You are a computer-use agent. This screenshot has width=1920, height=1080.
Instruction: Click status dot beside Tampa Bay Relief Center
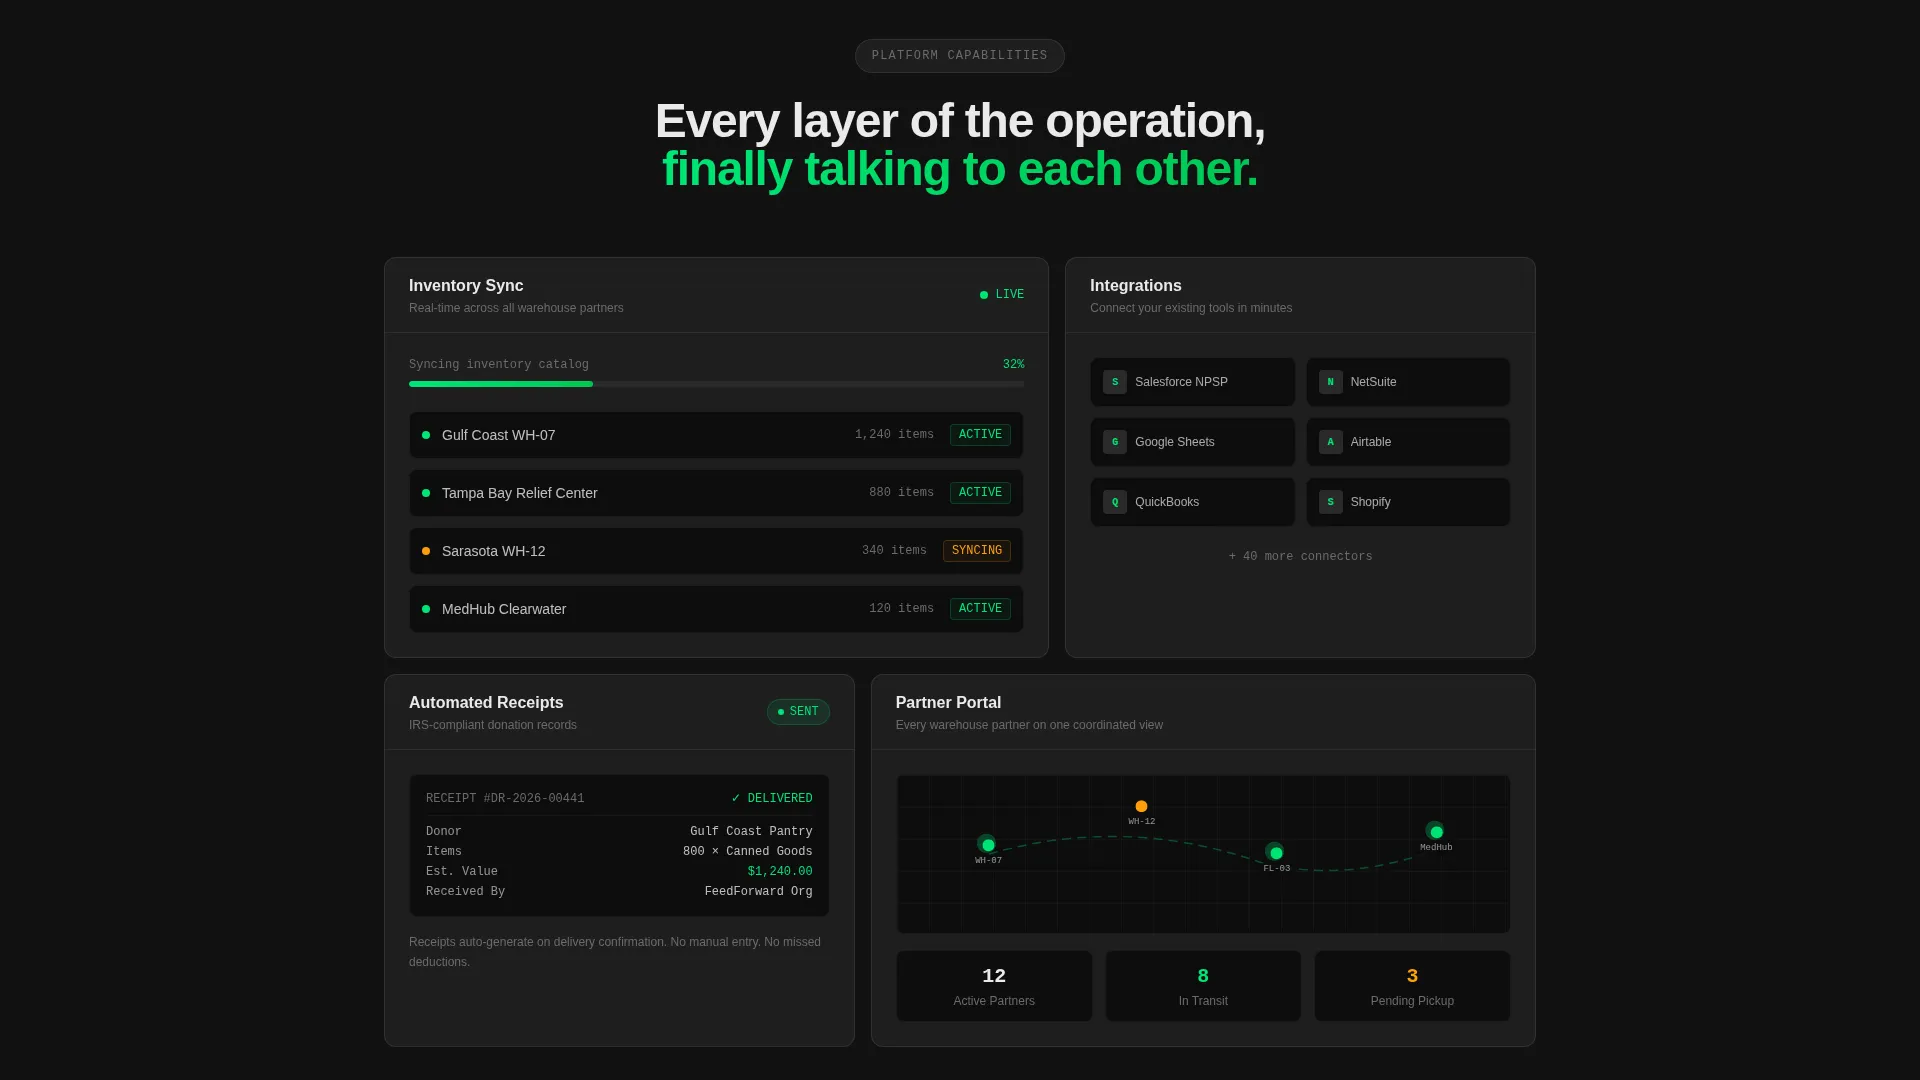click(x=426, y=493)
